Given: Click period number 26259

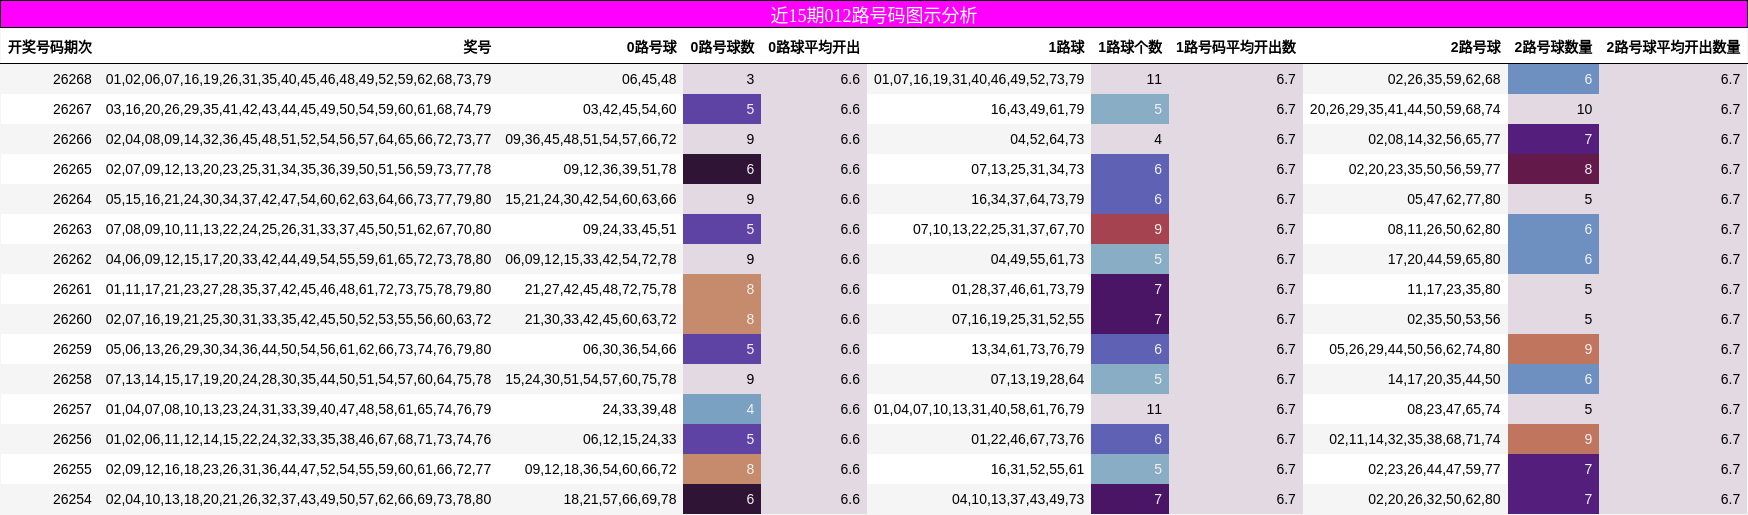Looking at the screenshot, I should [x=72, y=349].
